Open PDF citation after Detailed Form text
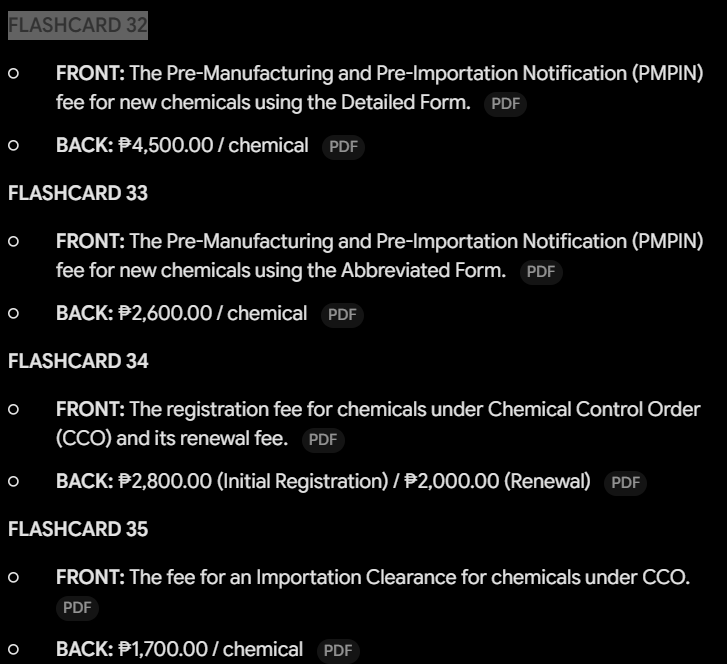Screen dimensions: 727x664 click(x=505, y=104)
